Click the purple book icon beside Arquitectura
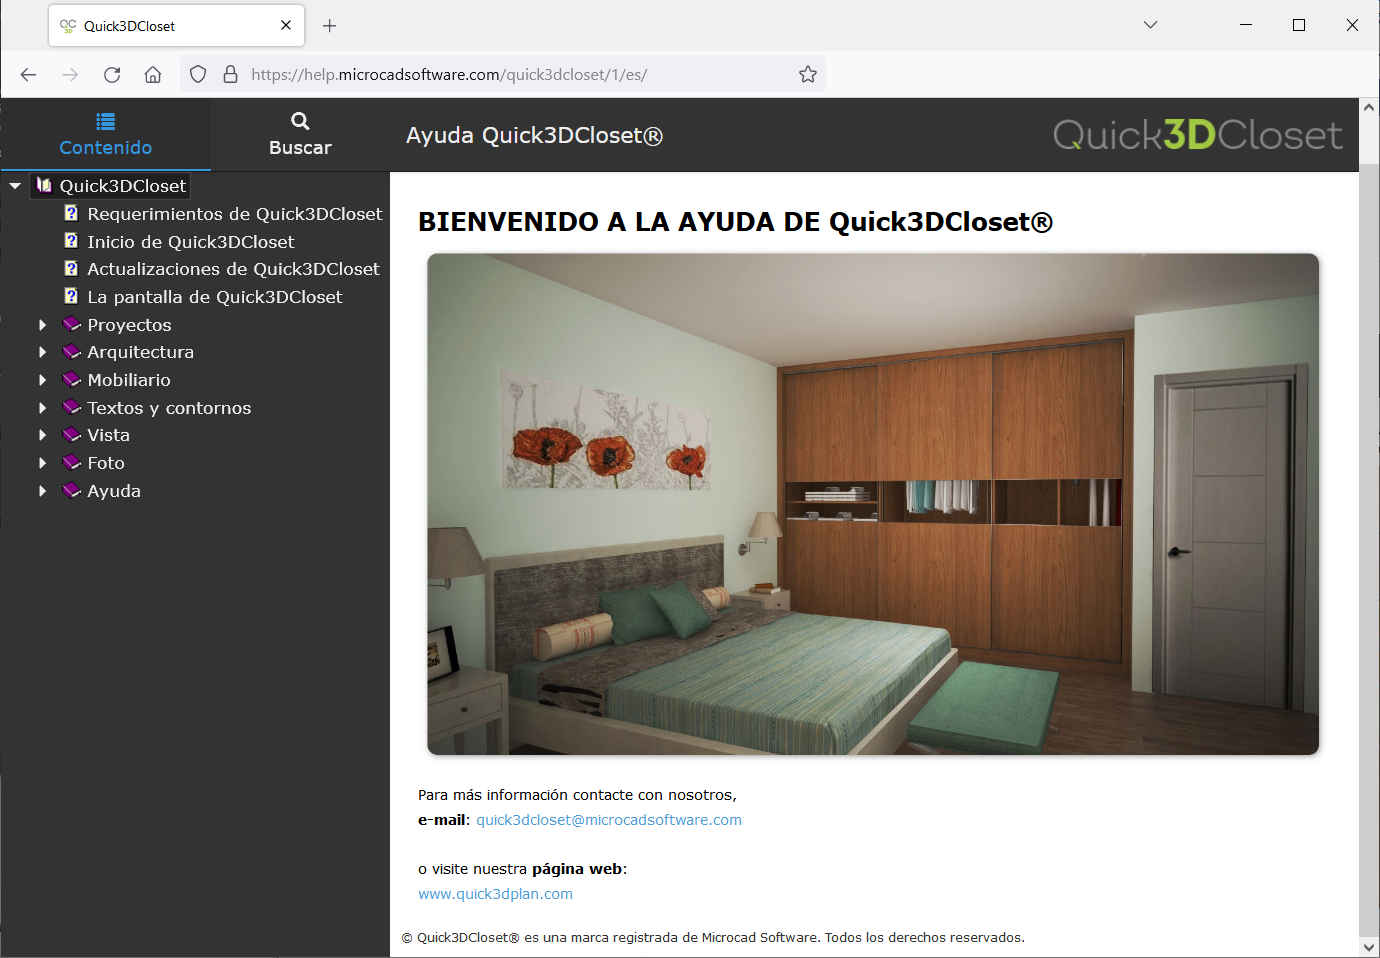Image resolution: width=1380 pixels, height=958 pixels. coord(72,351)
